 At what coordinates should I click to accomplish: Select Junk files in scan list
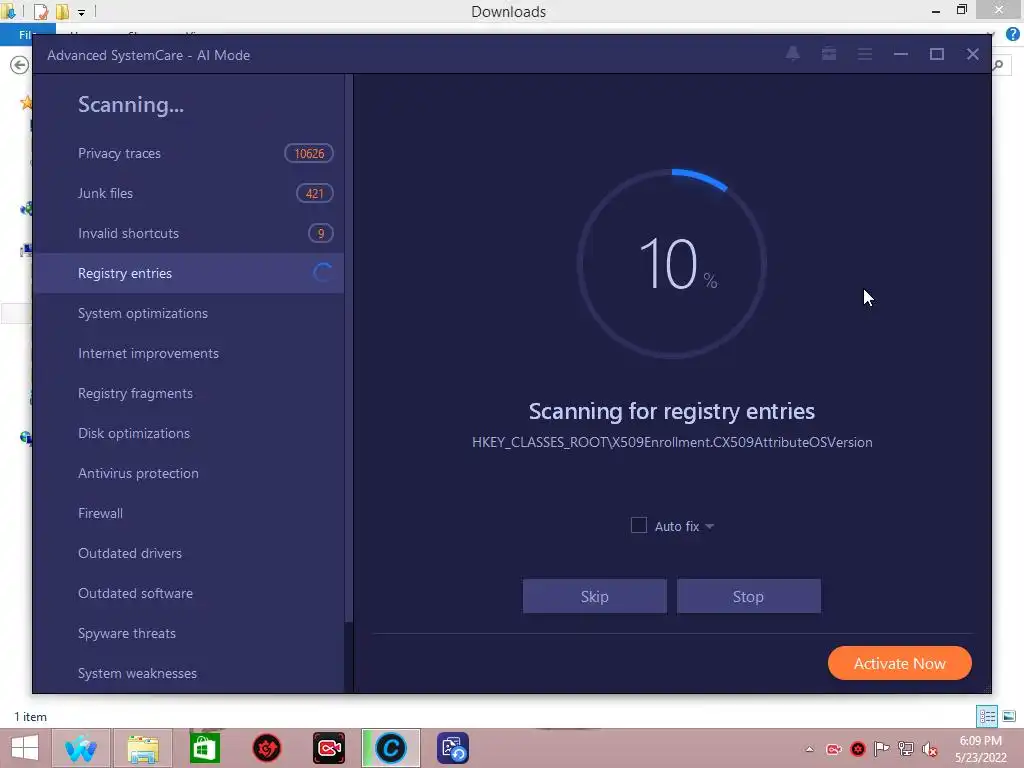[x=188, y=193]
